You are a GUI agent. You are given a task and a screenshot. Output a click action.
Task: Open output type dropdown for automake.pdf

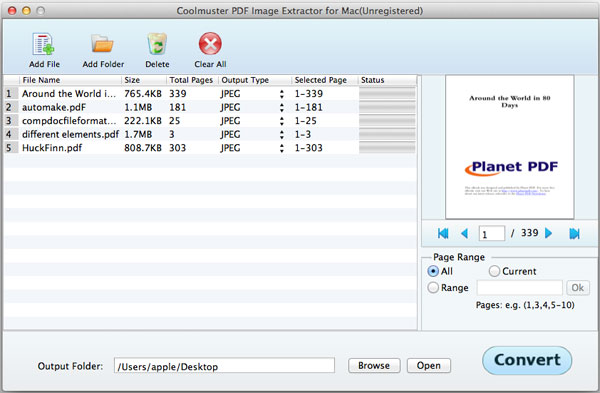(x=282, y=108)
